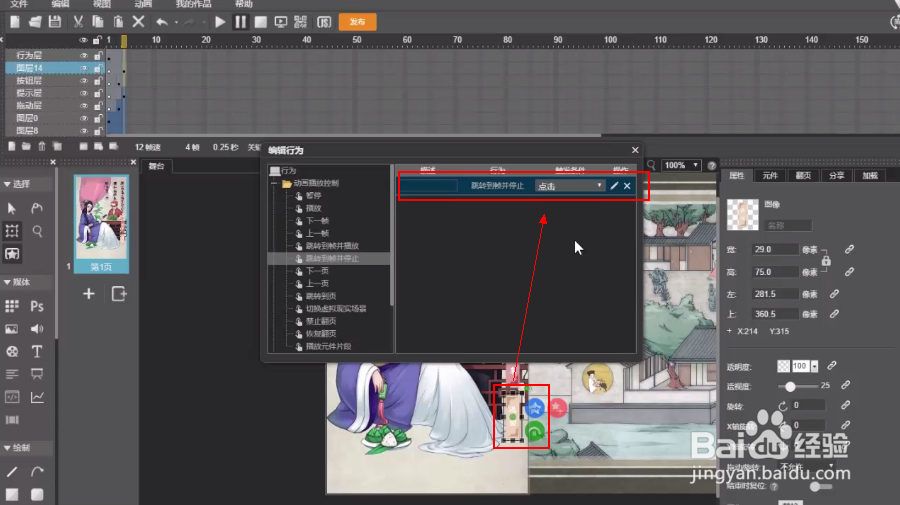The width and height of the screenshot is (900, 505).
Task: Play the animation
Action: 220,22
